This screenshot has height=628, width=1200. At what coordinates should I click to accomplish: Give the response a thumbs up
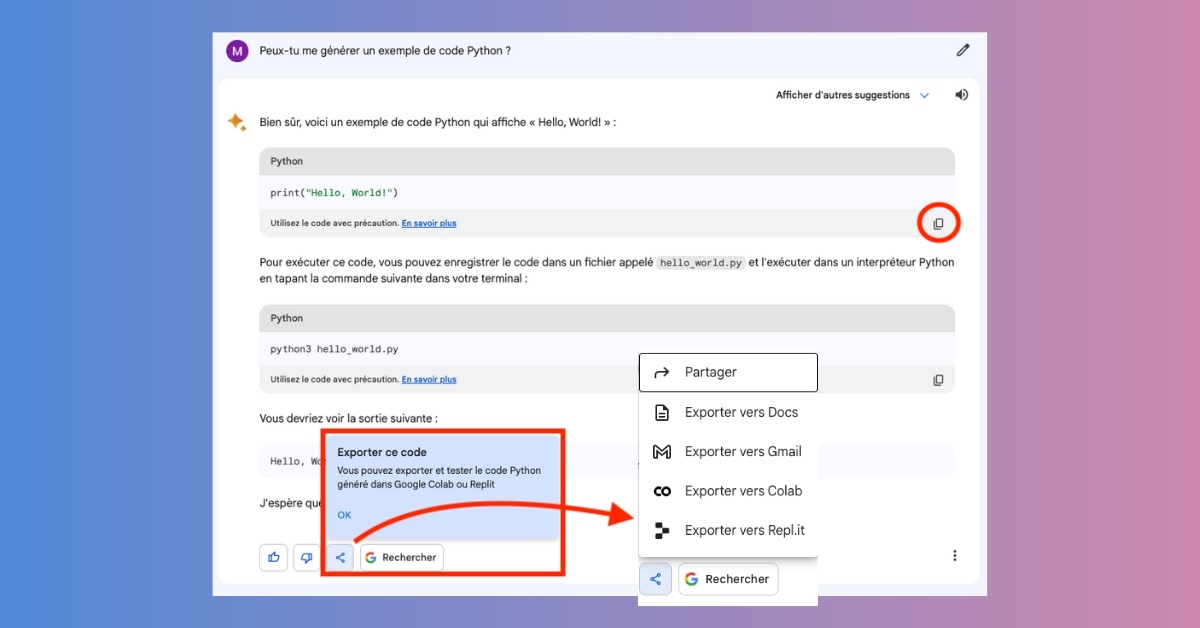coord(273,557)
